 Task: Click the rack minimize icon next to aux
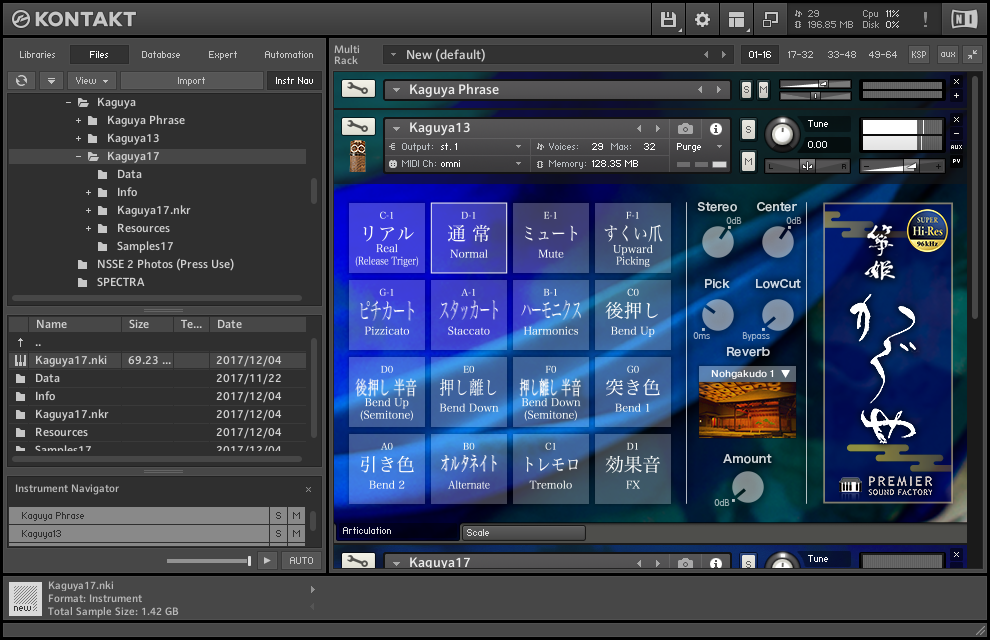972,55
